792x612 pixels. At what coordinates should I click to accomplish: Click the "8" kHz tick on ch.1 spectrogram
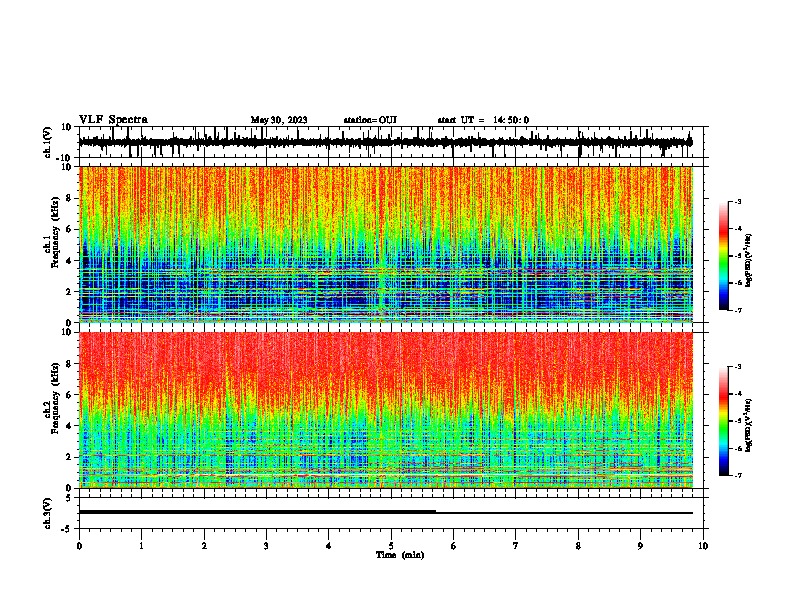pos(69,198)
